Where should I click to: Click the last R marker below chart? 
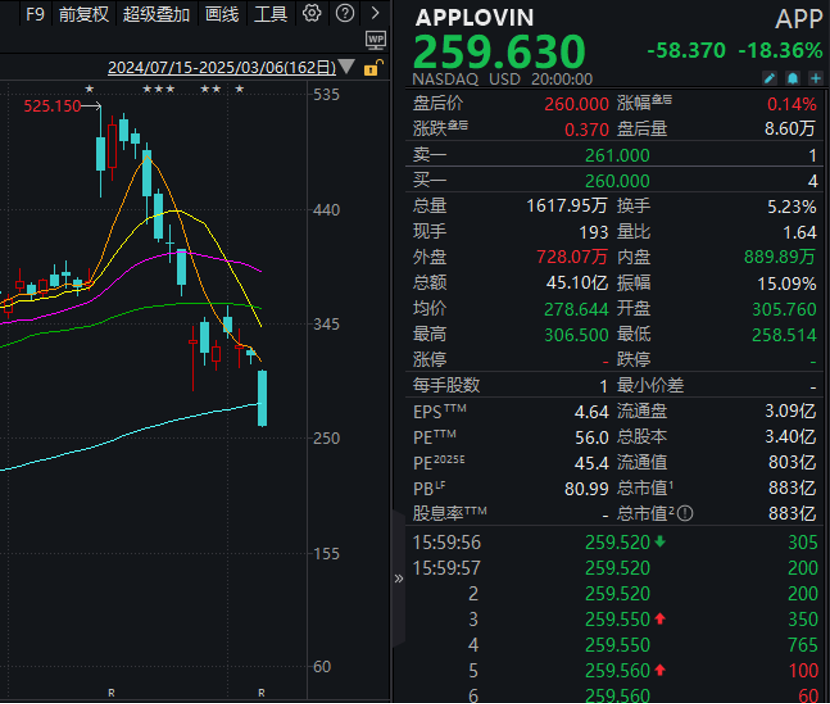coord(261,692)
